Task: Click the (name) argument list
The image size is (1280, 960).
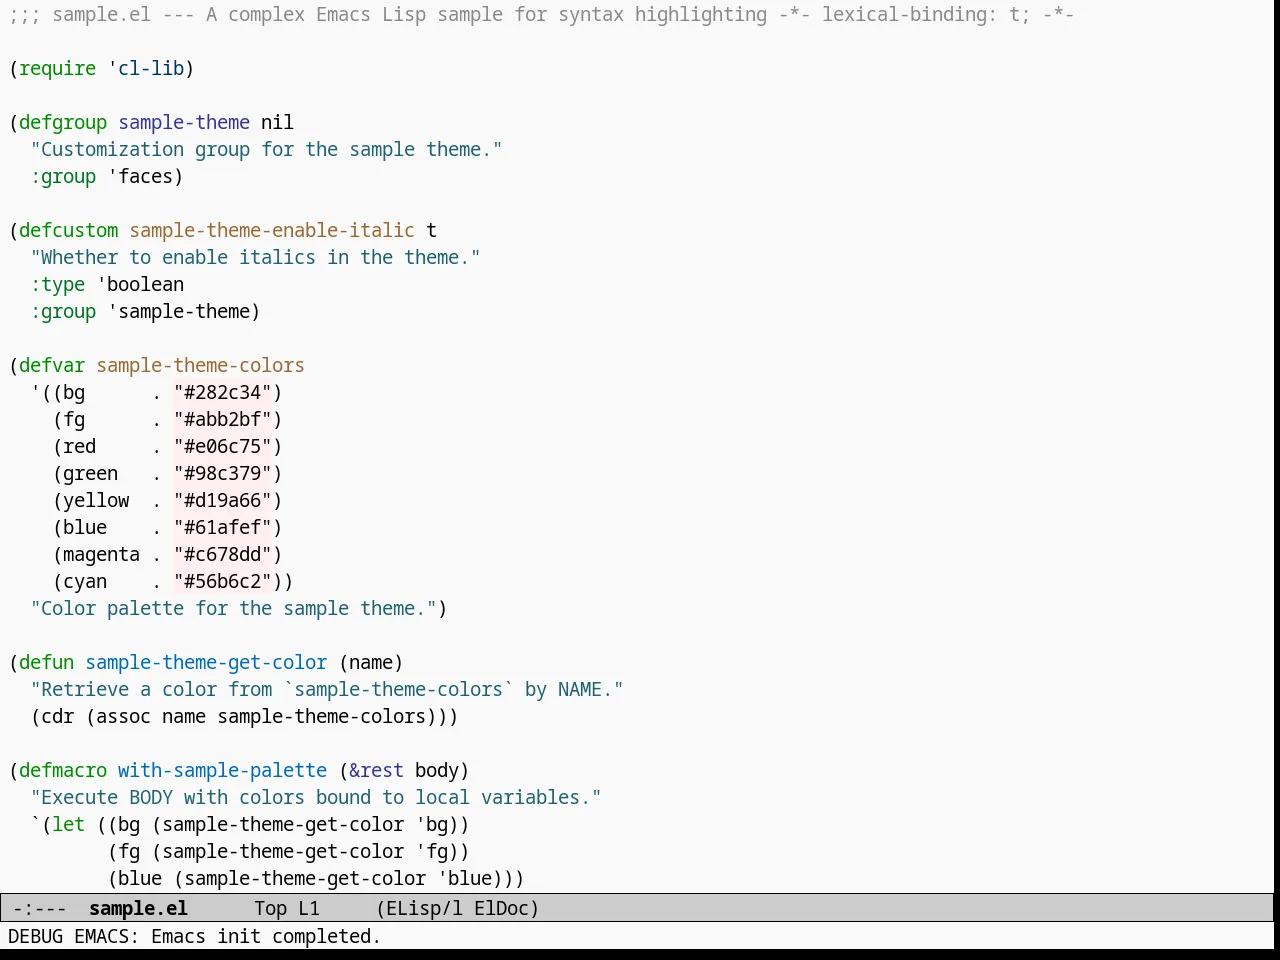Action: tap(371, 662)
